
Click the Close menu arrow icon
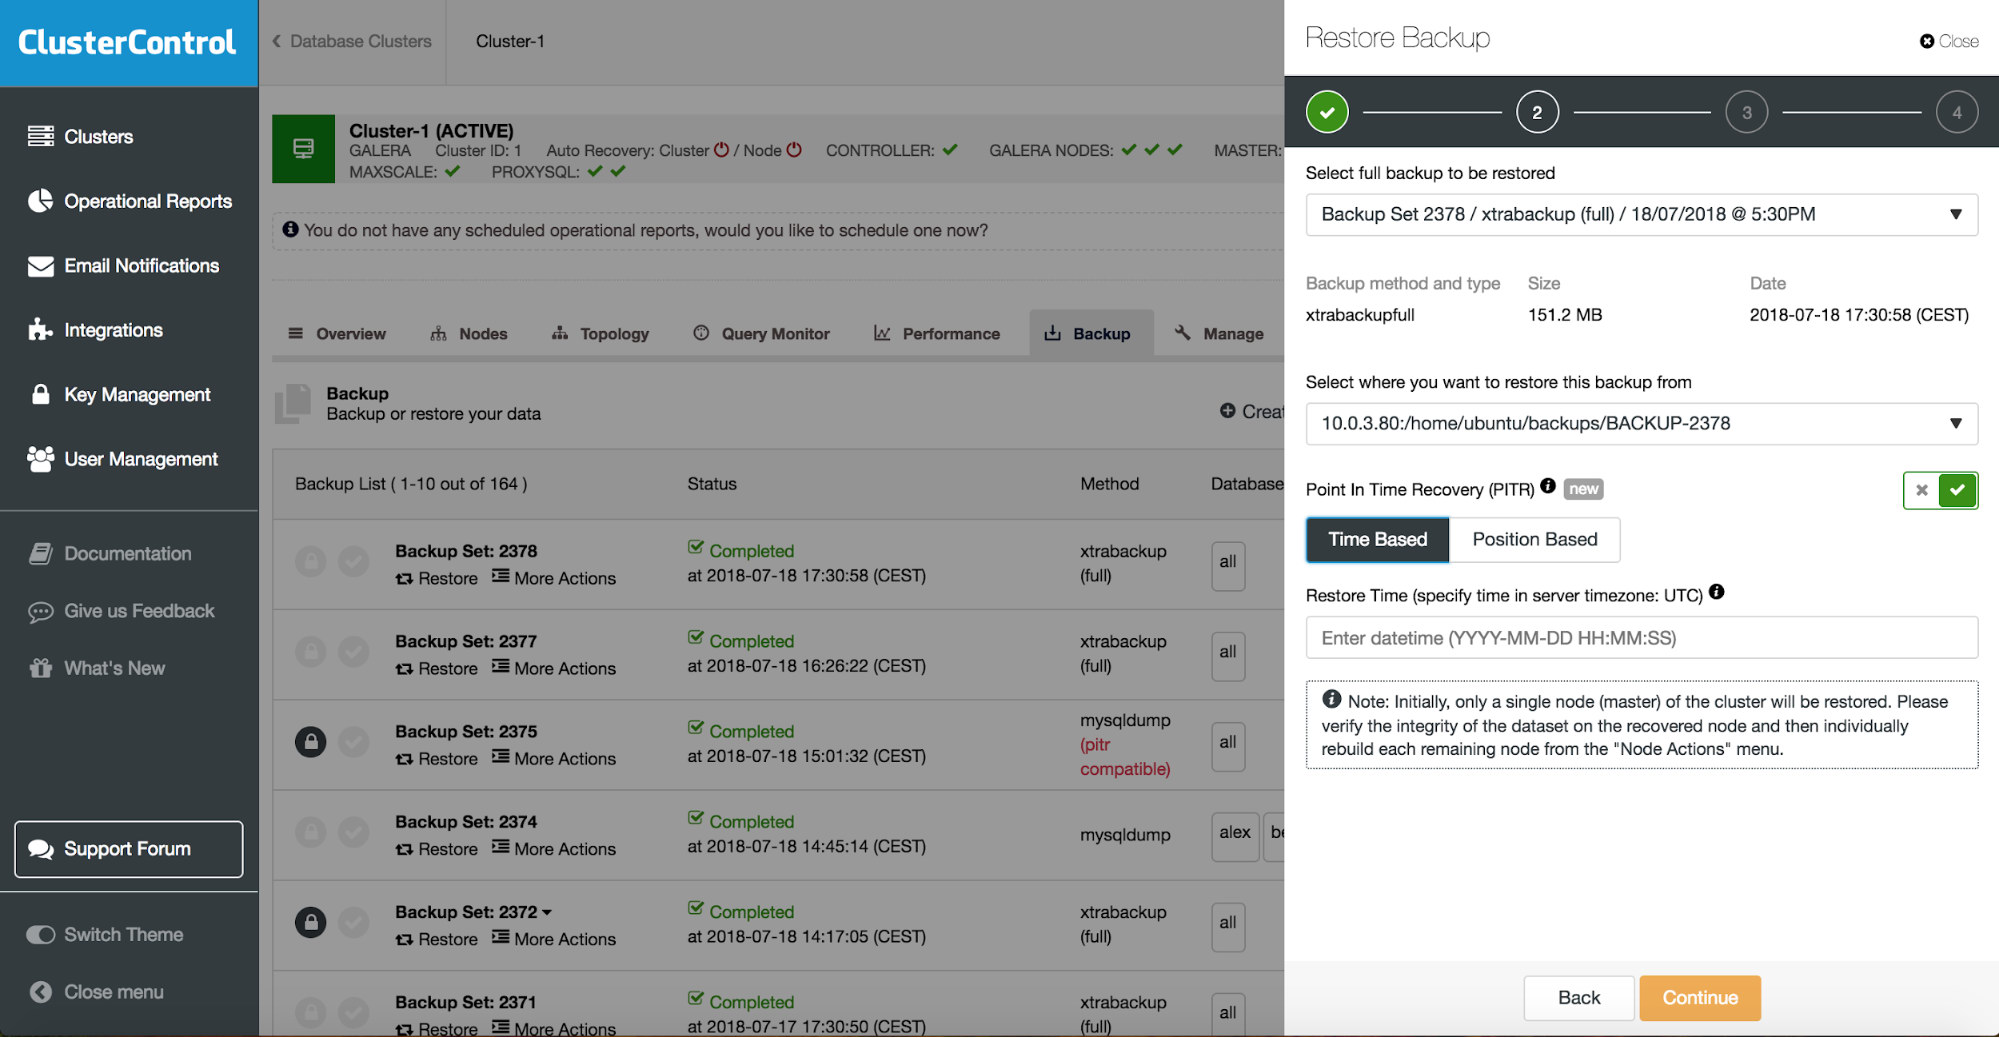[41, 992]
